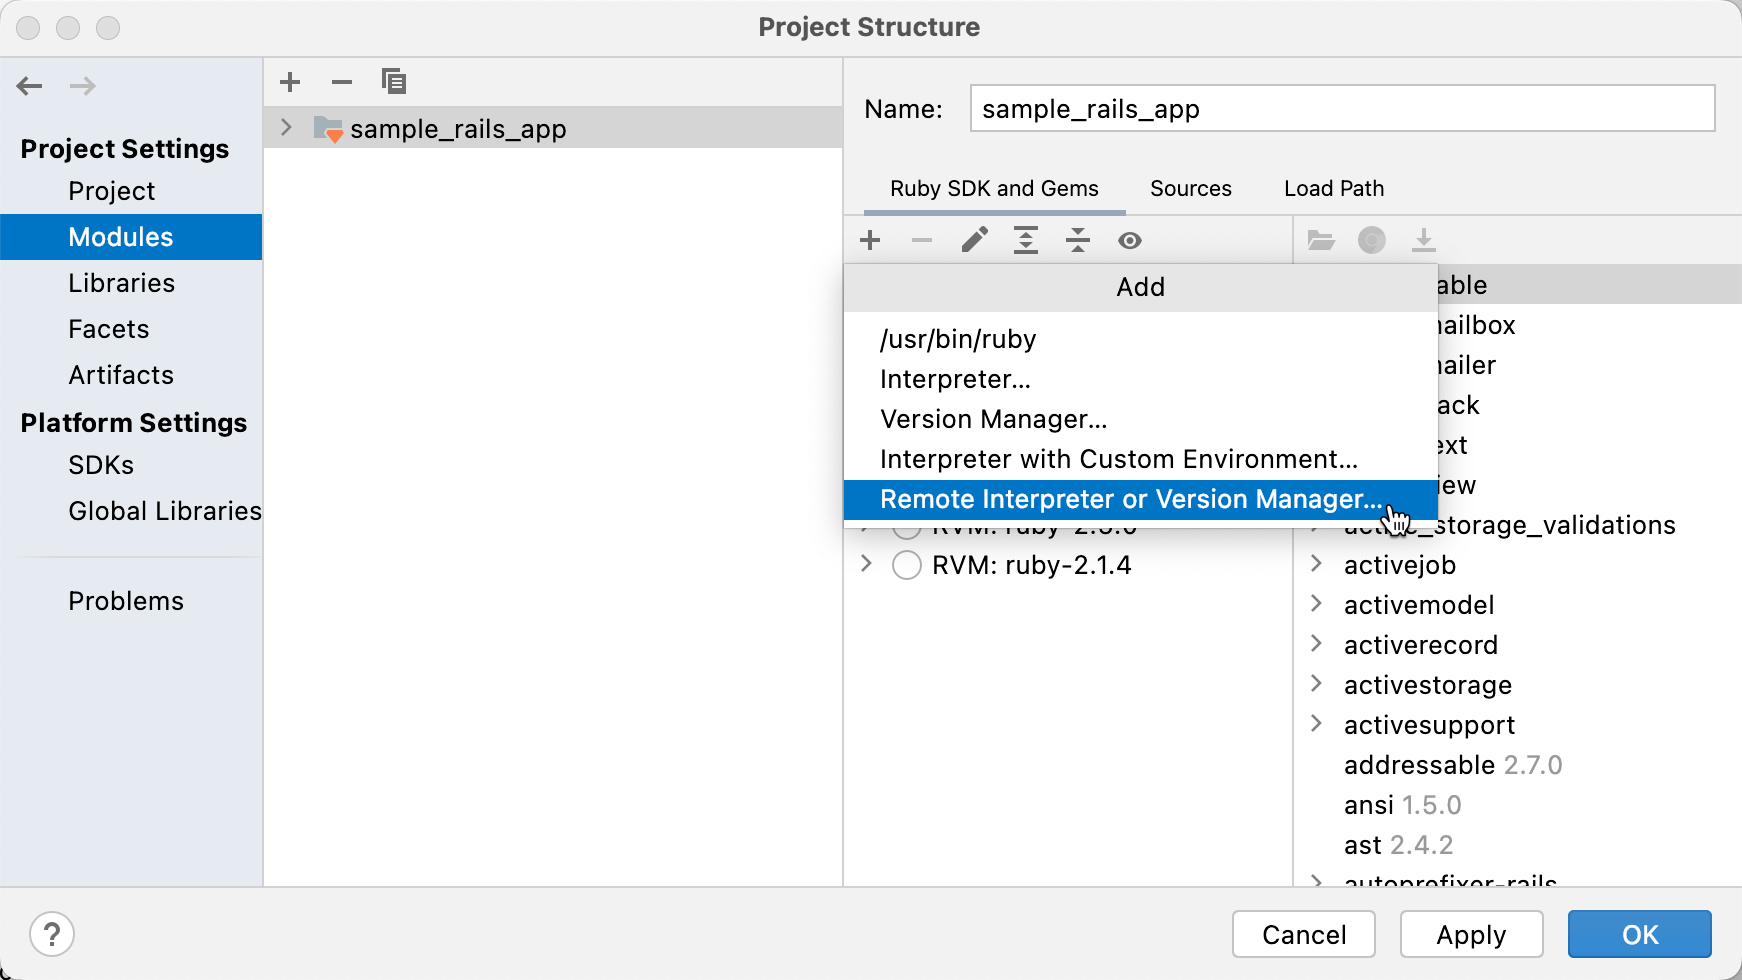Image resolution: width=1742 pixels, height=980 pixels.
Task: Open the Project settings page
Action: click(x=131, y=191)
